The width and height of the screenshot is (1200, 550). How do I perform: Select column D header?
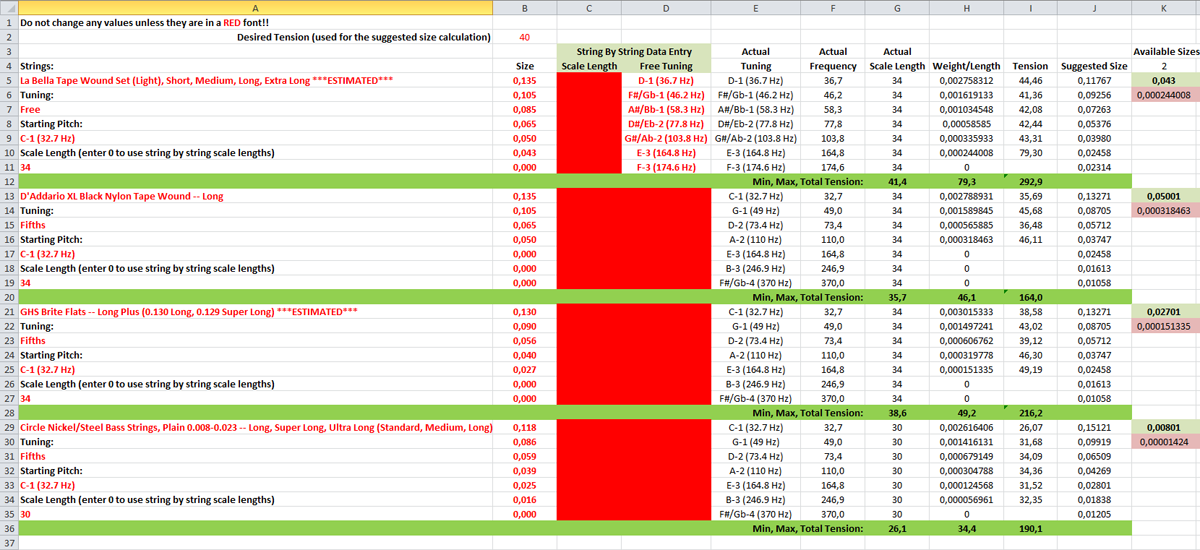pos(666,7)
